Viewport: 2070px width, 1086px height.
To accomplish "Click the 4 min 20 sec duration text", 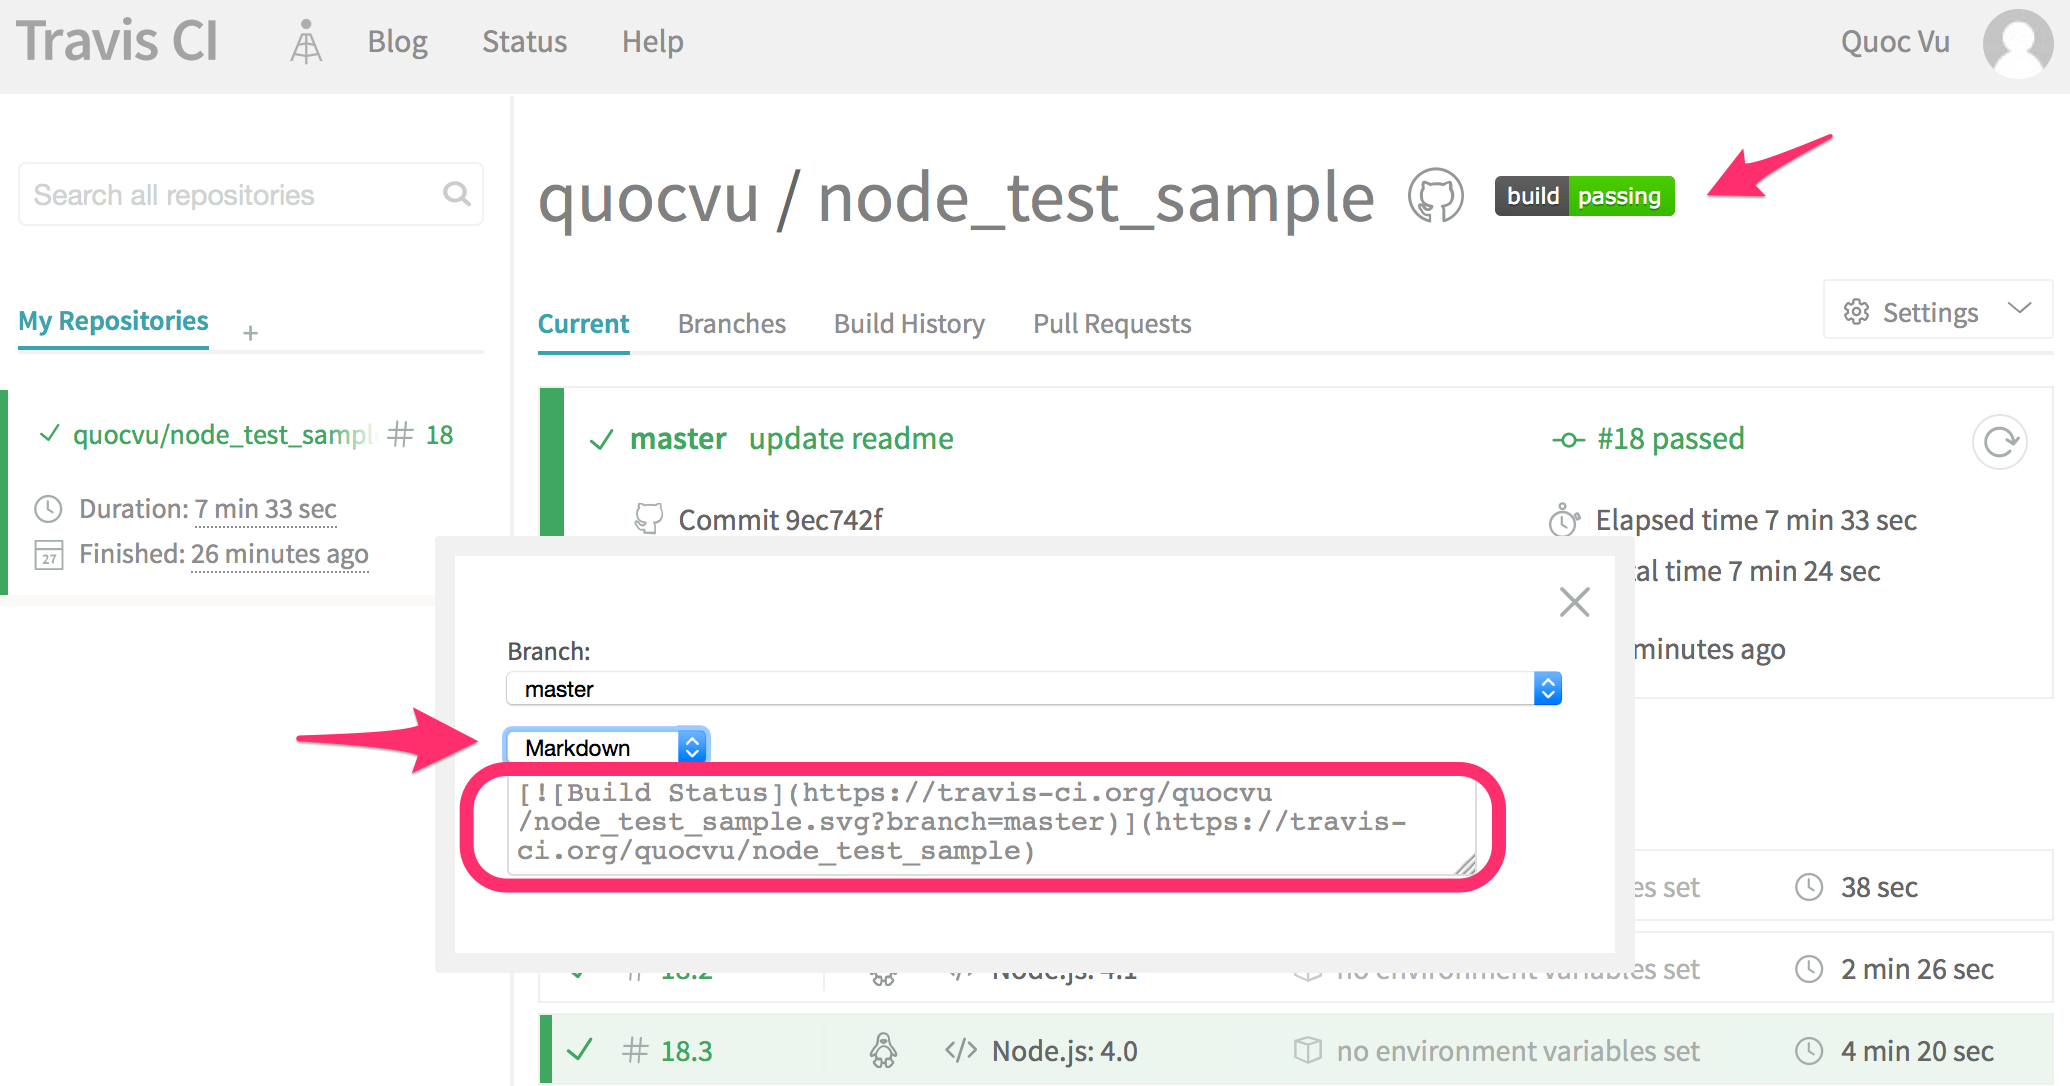I will pyautogui.click(x=1917, y=1051).
